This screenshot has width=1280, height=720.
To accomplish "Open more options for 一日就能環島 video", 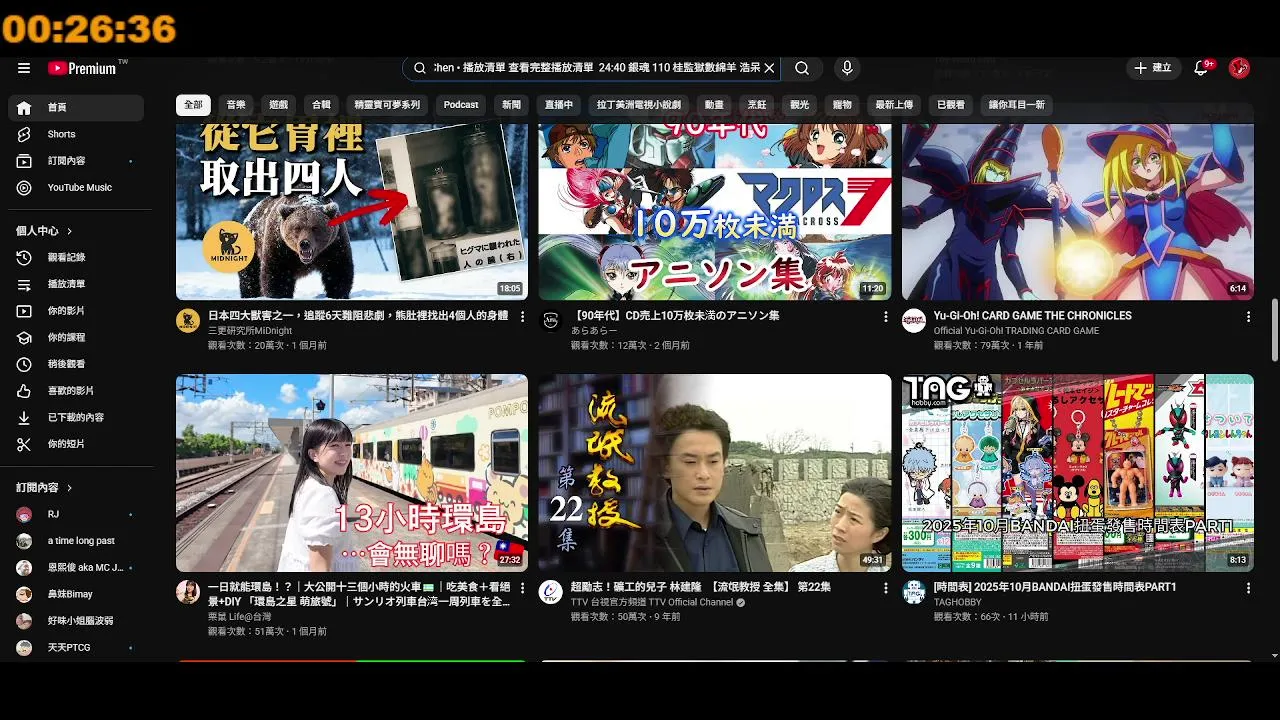I will [522, 588].
